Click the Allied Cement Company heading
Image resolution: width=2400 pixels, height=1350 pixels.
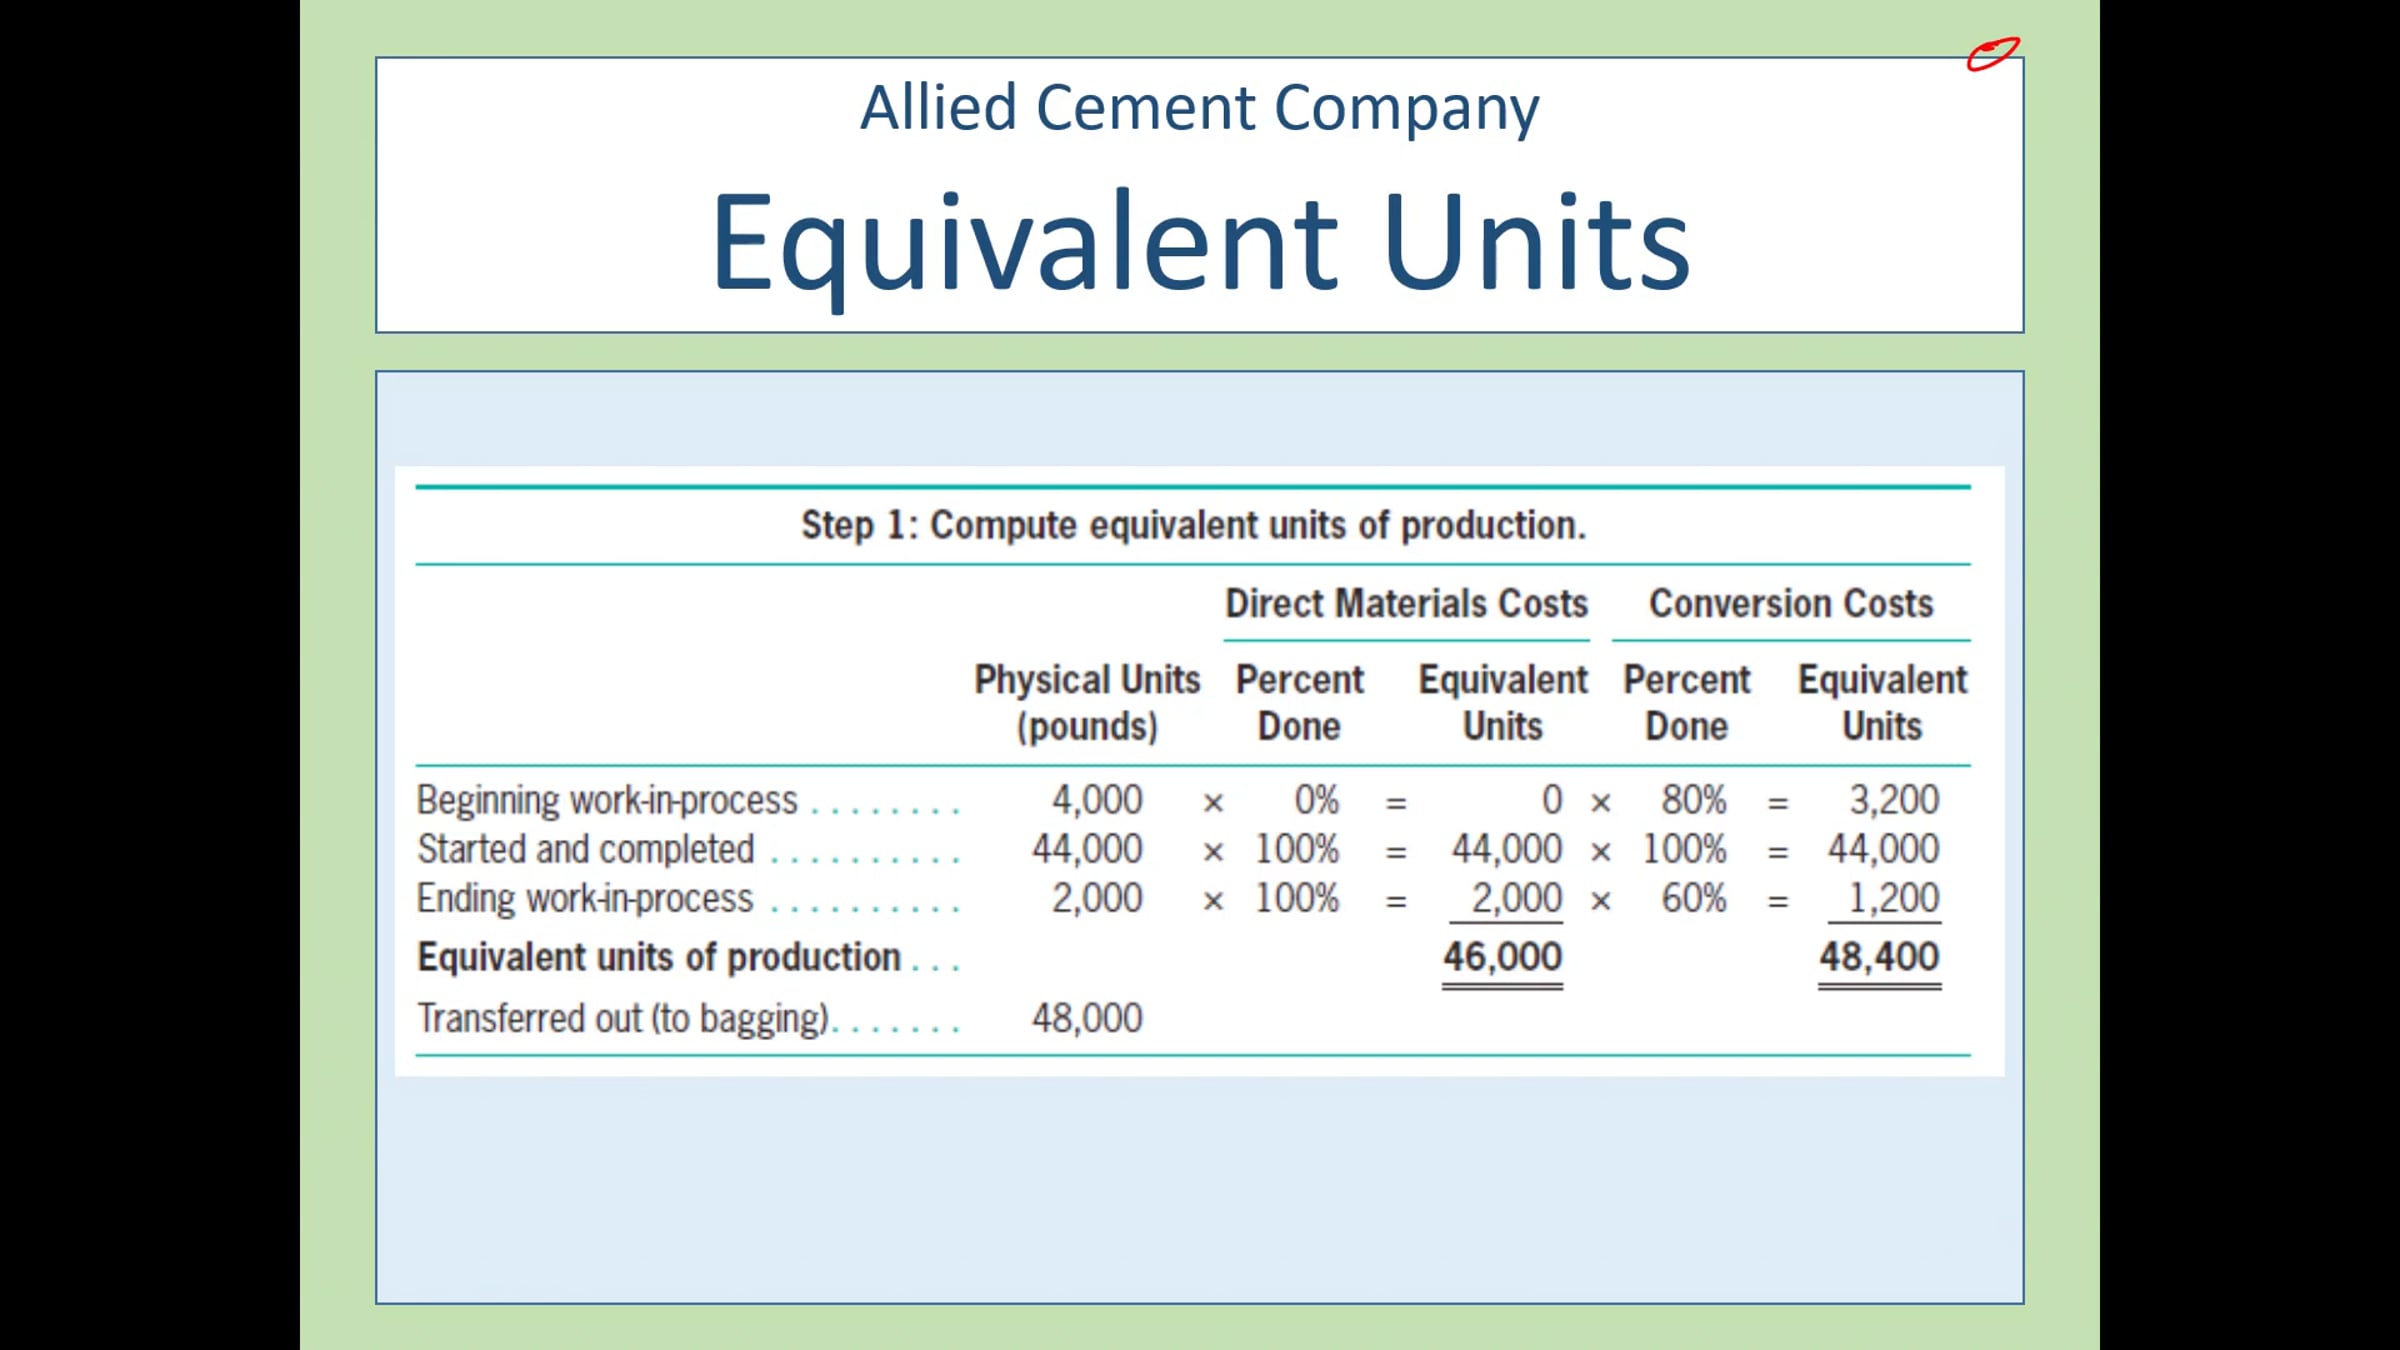(x=1199, y=108)
